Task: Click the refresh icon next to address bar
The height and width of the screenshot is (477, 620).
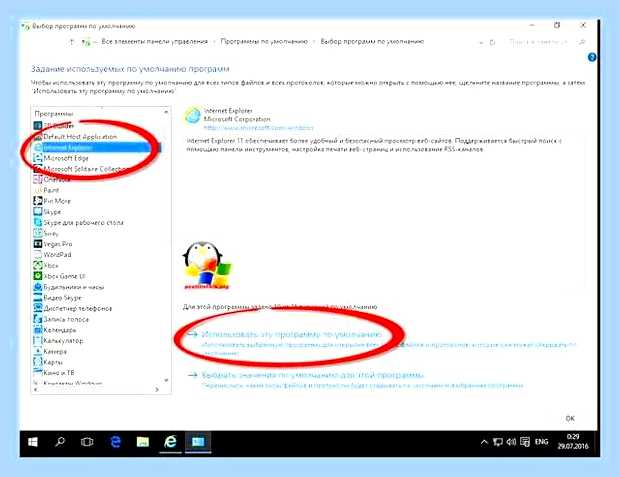Action: click(493, 42)
